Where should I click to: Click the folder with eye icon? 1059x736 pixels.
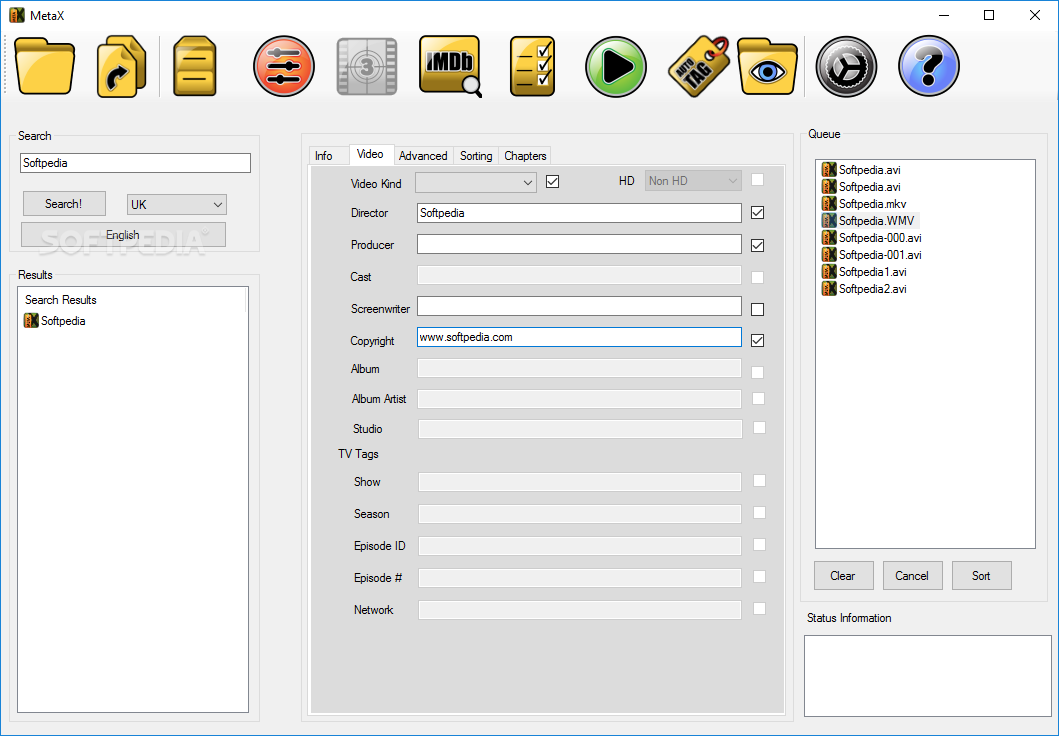(768, 66)
